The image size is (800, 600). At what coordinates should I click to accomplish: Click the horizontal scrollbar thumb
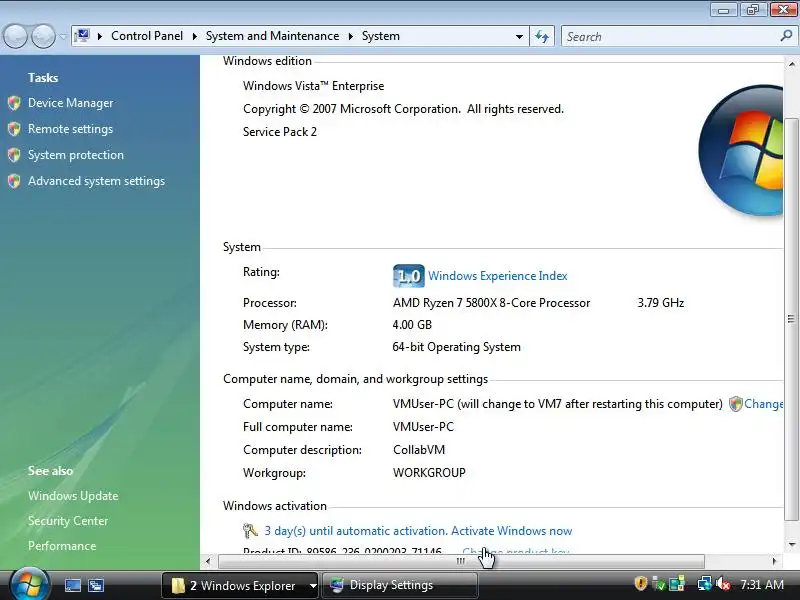click(461, 561)
